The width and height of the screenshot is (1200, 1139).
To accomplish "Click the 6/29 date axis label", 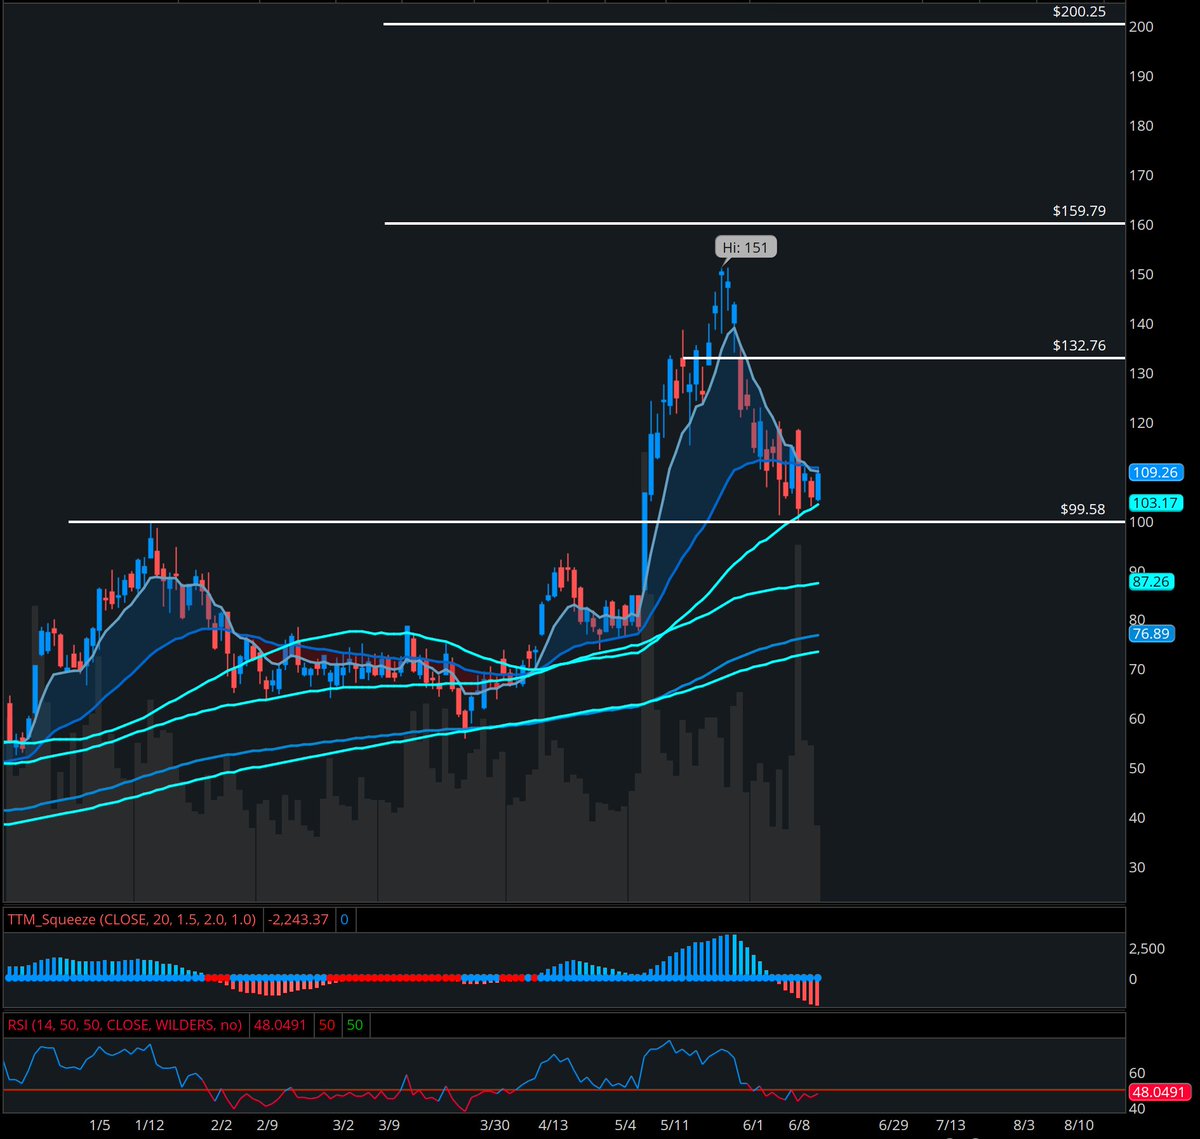I will point(894,1125).
